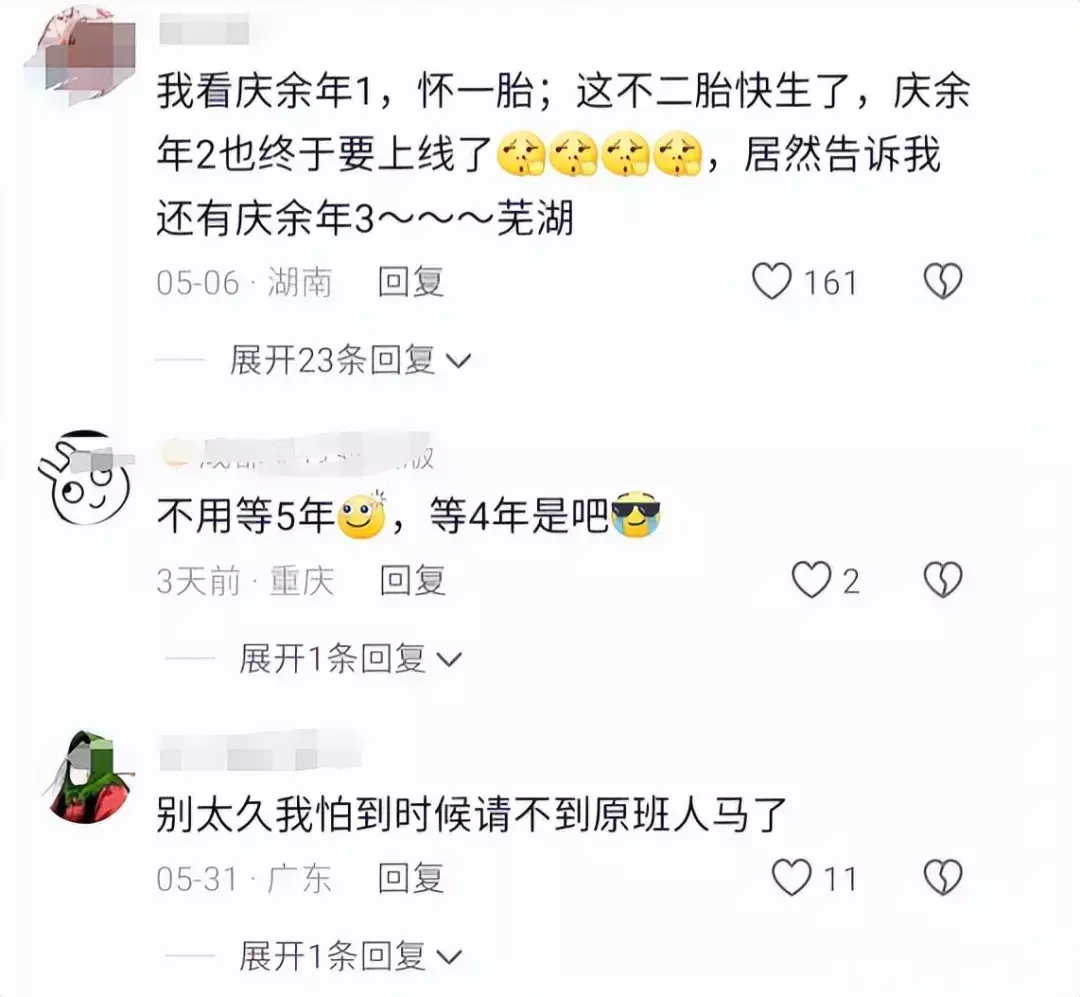Reply to the 湖南 comment via 回复
This screenshot has height=997, width=1080.
(x=411, y=282)
